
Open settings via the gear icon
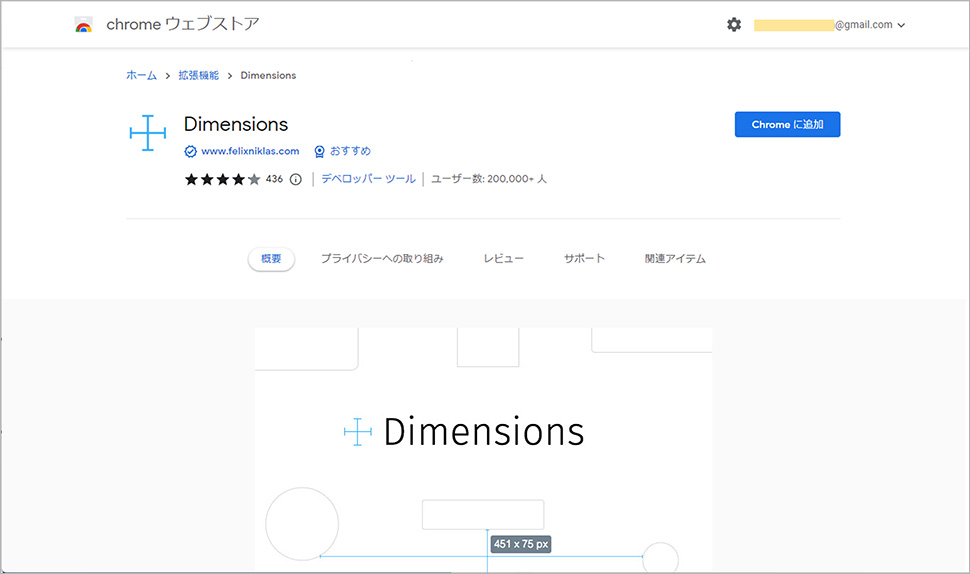pos(734,25)
